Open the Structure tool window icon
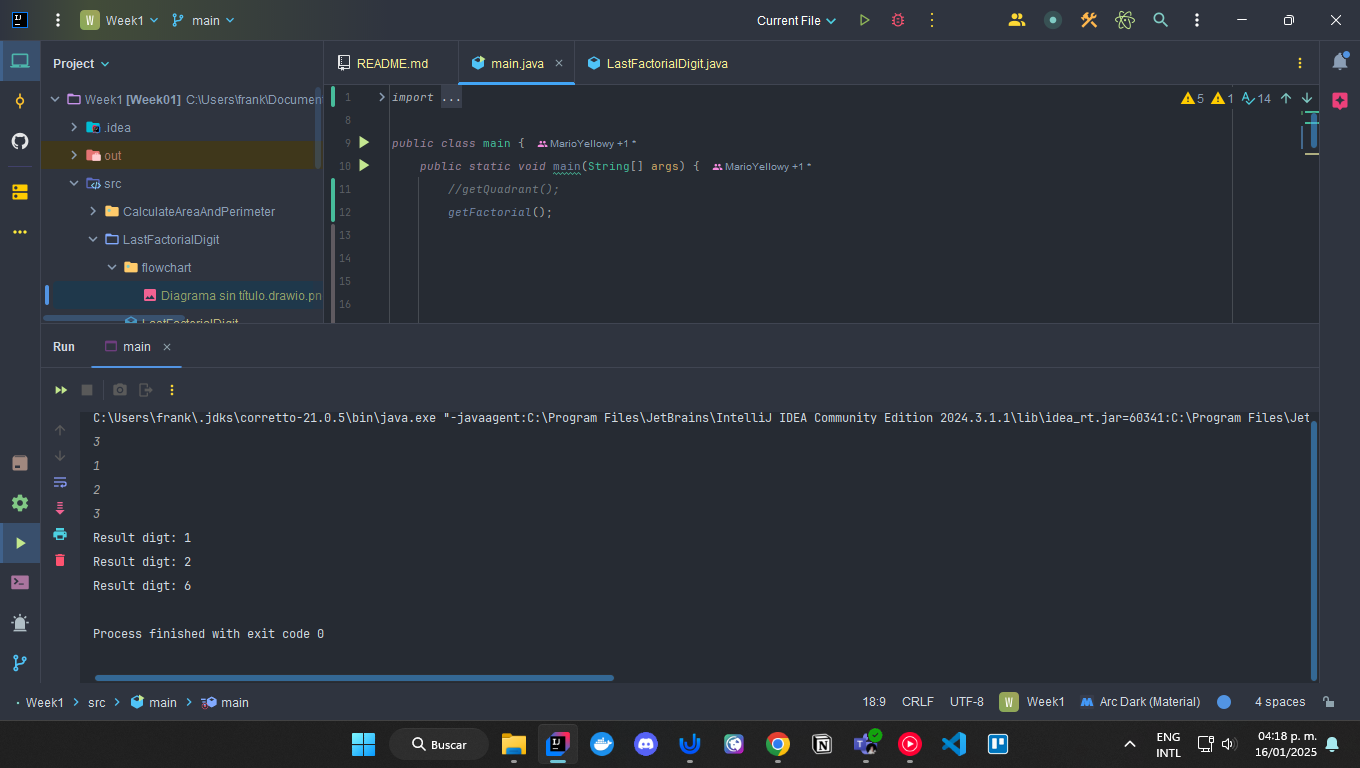The width and height of the screenshot is (1360, 768). pos(20,191)
